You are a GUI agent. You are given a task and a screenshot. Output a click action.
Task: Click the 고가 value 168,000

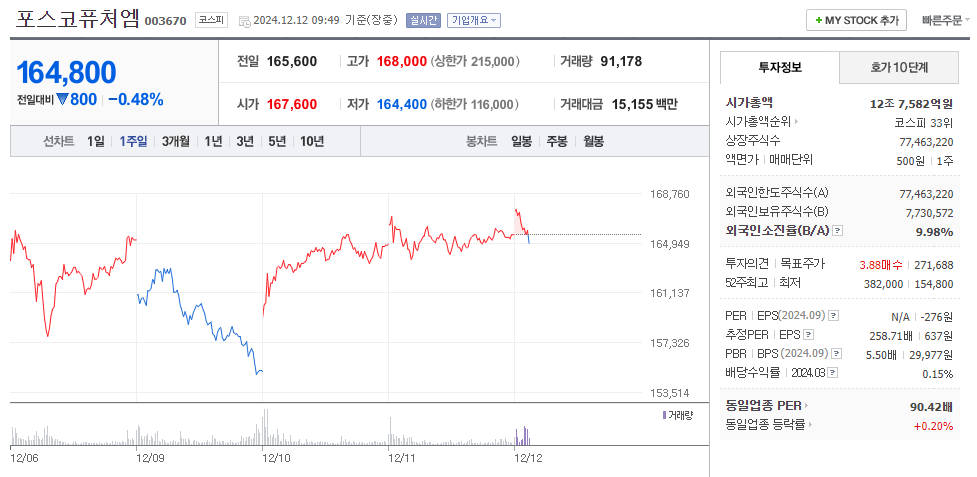point(402,61)
